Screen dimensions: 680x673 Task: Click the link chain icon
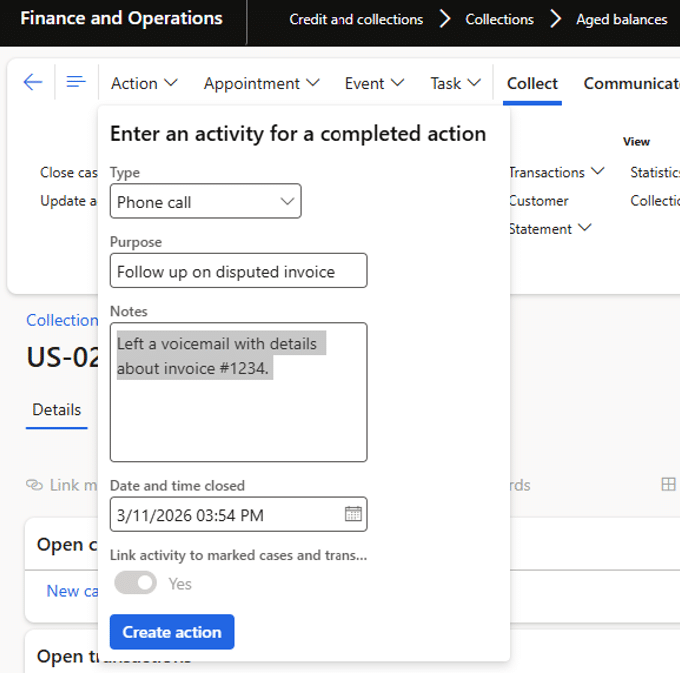click(35, 485)
